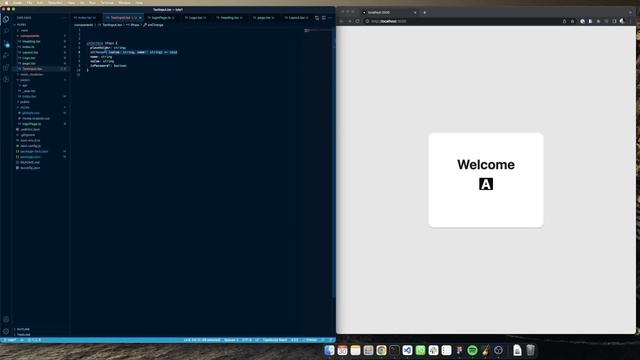The image size is (640, 360).
Task: Open the Run and Debug view
Action: 6,56
